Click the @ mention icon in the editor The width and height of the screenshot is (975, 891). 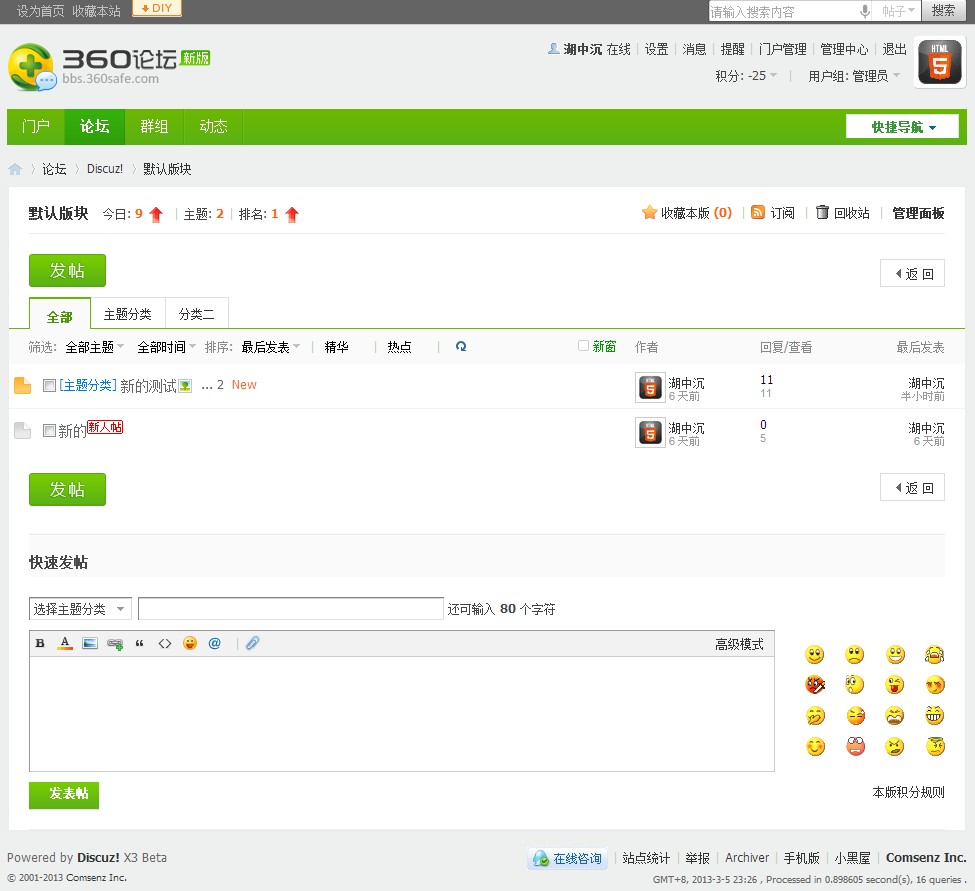tap(215, 644)
